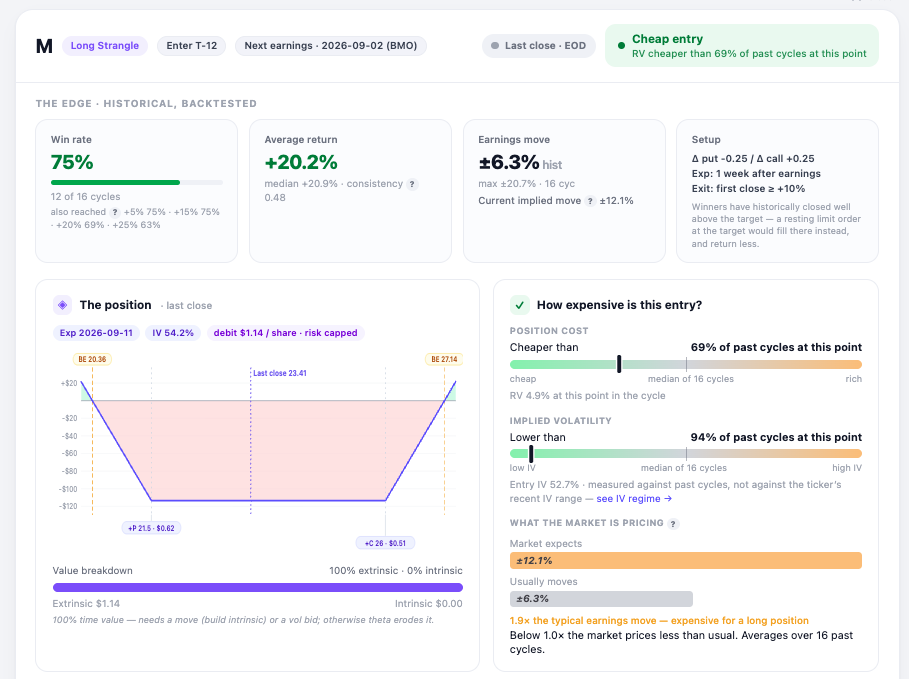This screenshot has width=909, height=679.
Task: Select the Long Strangle strategy tag
Action: [x=105, y=46]
